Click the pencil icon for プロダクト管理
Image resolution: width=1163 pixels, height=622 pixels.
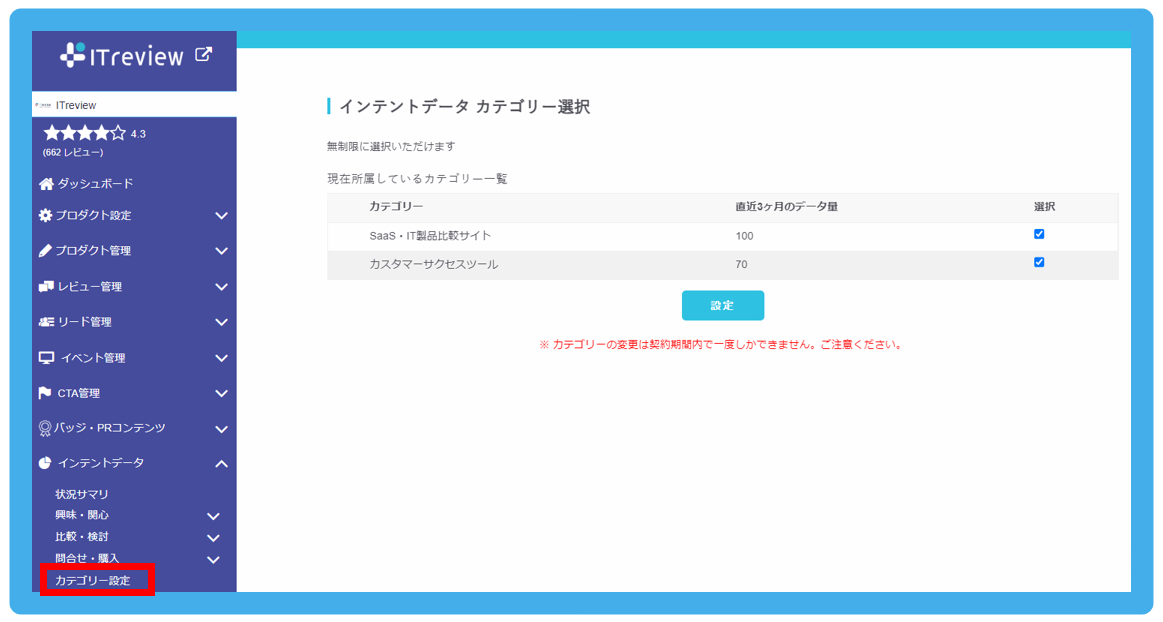pos(46,250)
